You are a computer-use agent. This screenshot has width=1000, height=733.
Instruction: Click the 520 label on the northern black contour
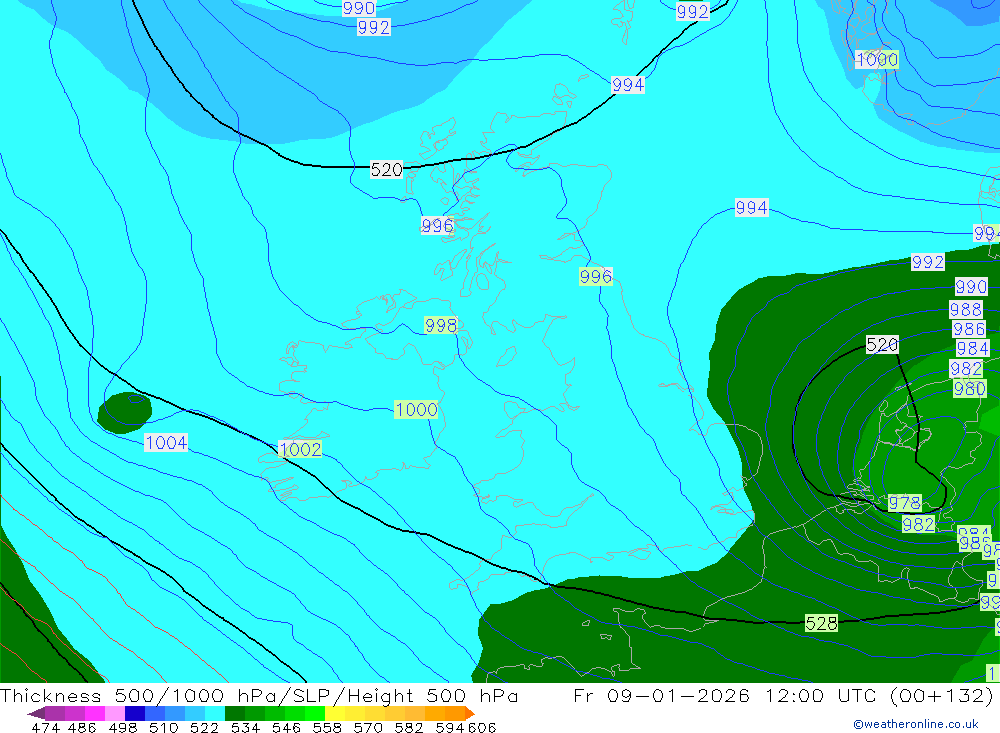(386, 170)
